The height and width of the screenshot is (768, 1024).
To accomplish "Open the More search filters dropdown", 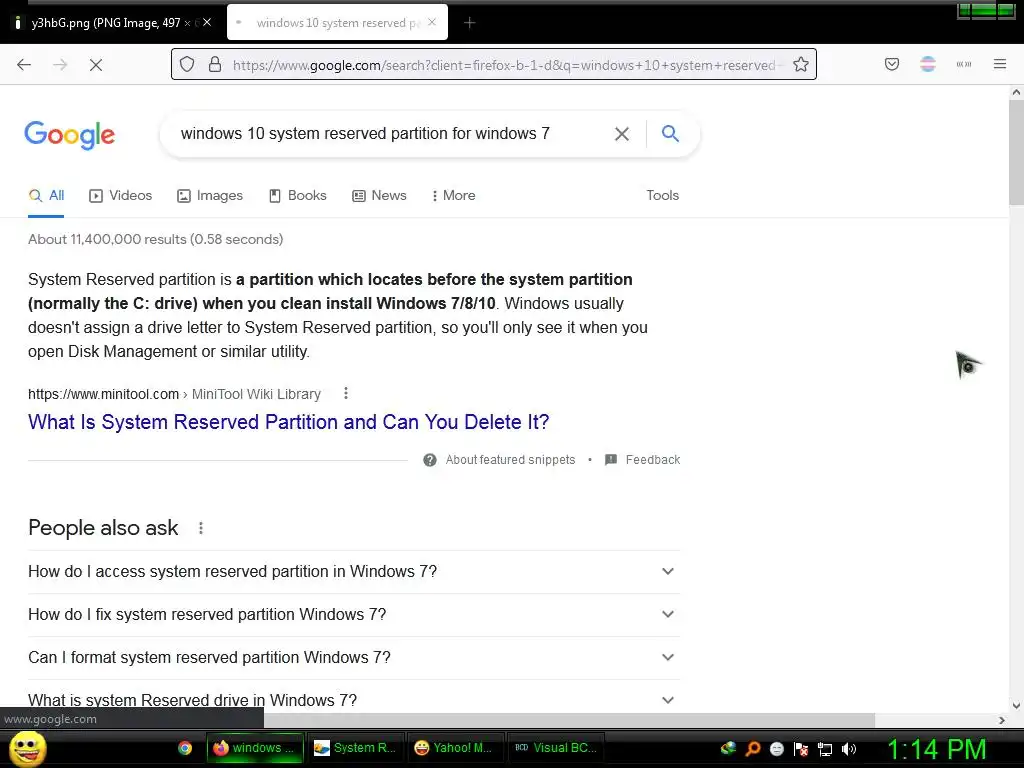I will point(453,195).
